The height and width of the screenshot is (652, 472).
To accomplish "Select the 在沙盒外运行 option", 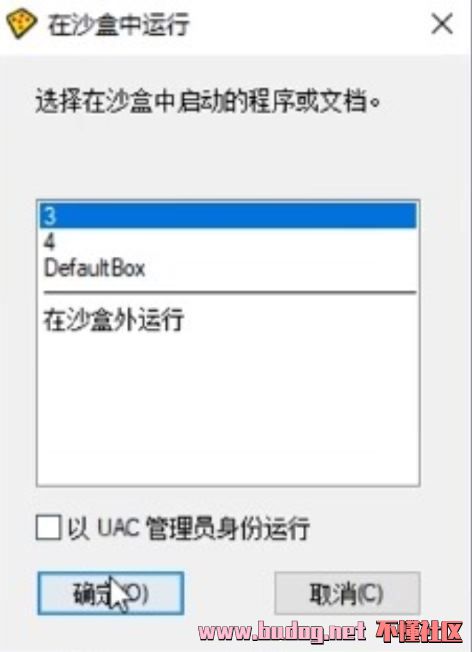I will click(228, 319).
